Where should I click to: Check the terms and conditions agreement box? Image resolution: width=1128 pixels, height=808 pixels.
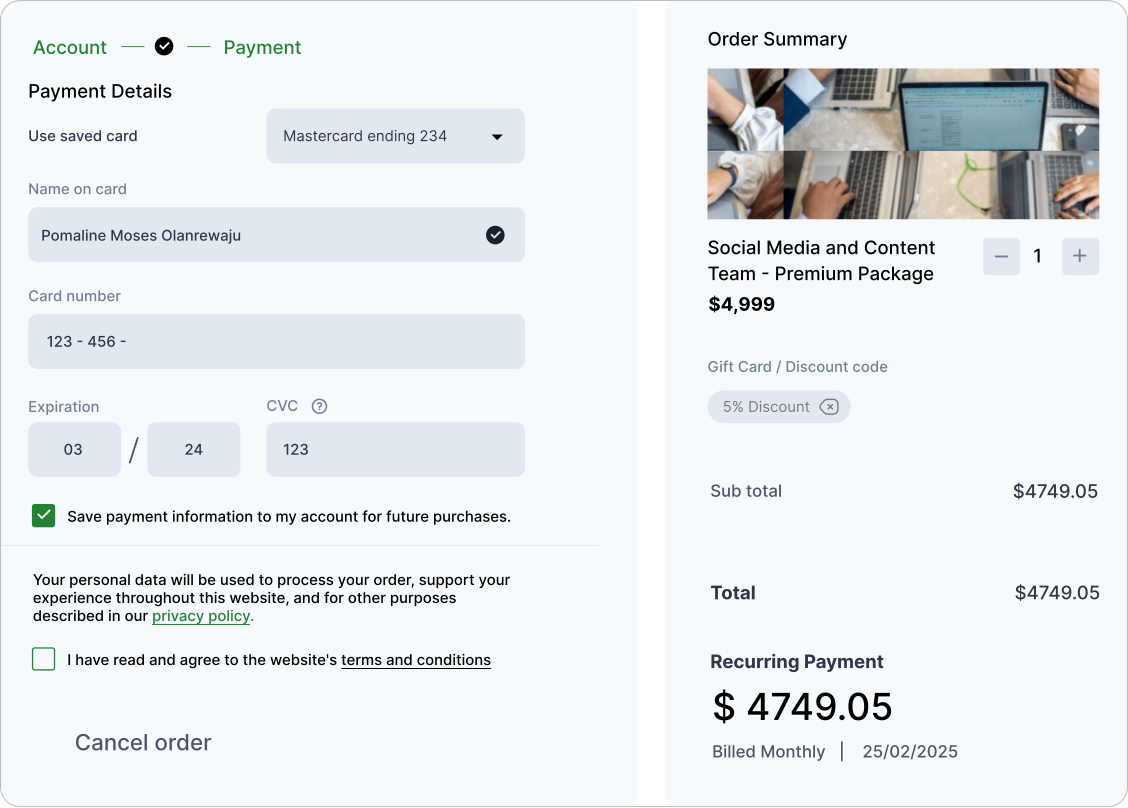pyautogui.click(x=44, y=659)
